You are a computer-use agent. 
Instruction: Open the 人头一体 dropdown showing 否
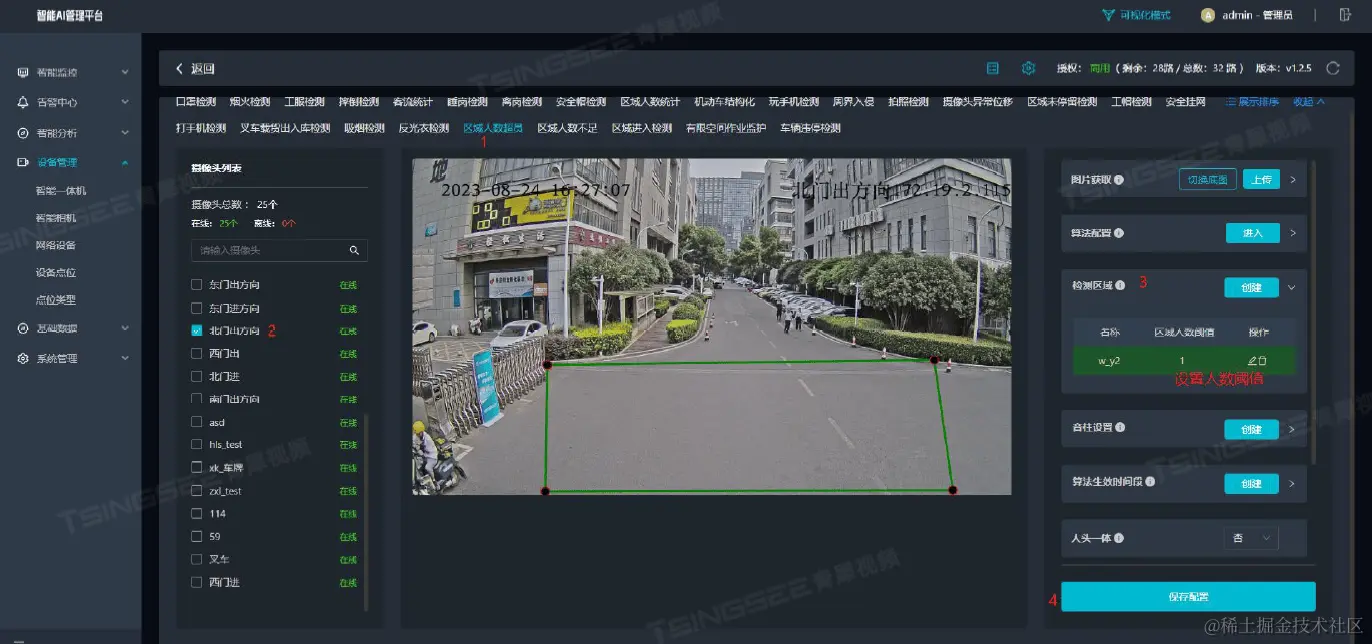click(x=1251, y=538)
